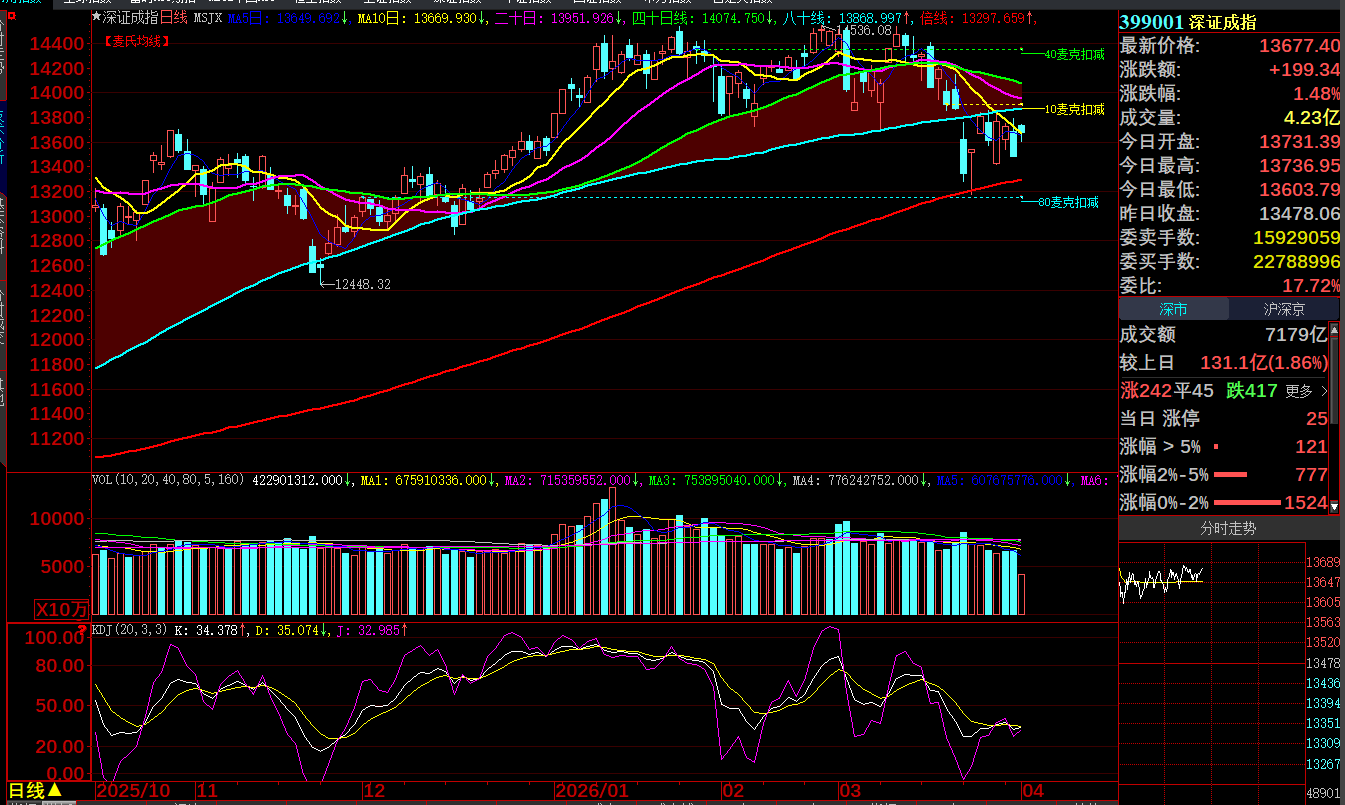Click the 麦氏均线 indicator label
Viewport: 1345px width, 805px height.
[136, 41]
